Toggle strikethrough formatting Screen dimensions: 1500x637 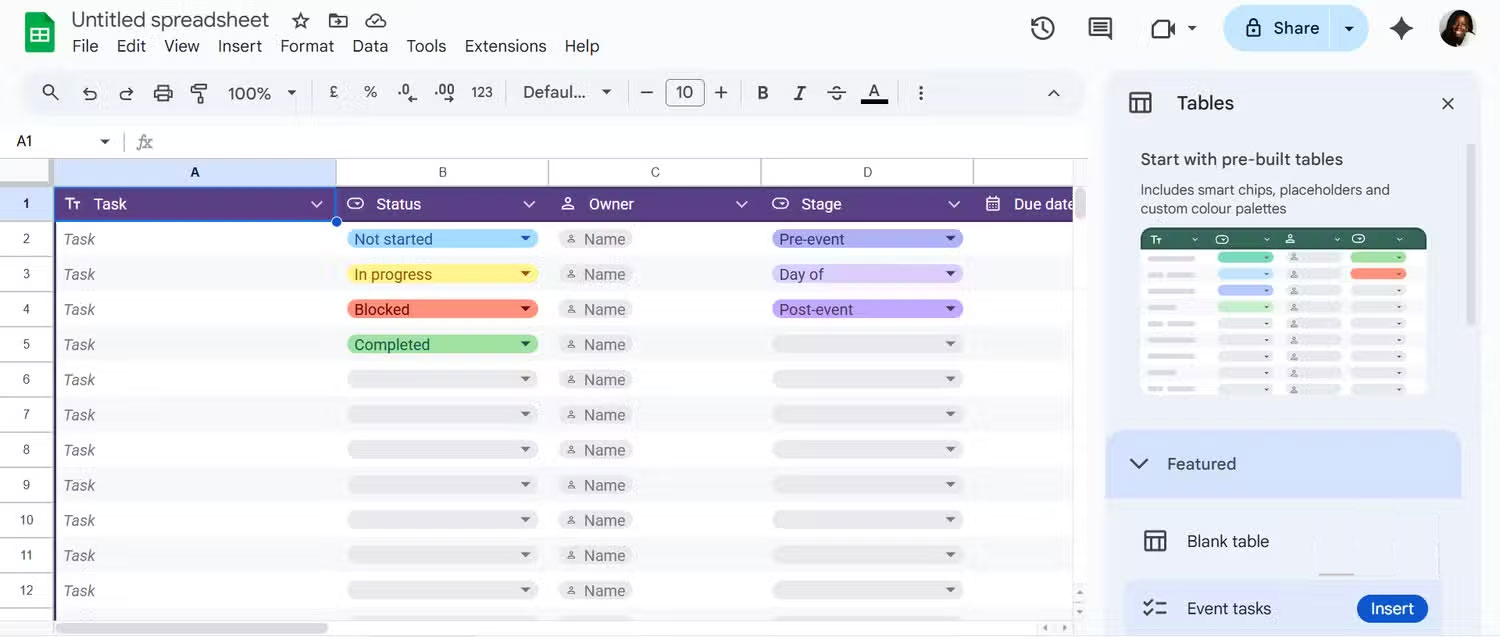pos(836,92)
